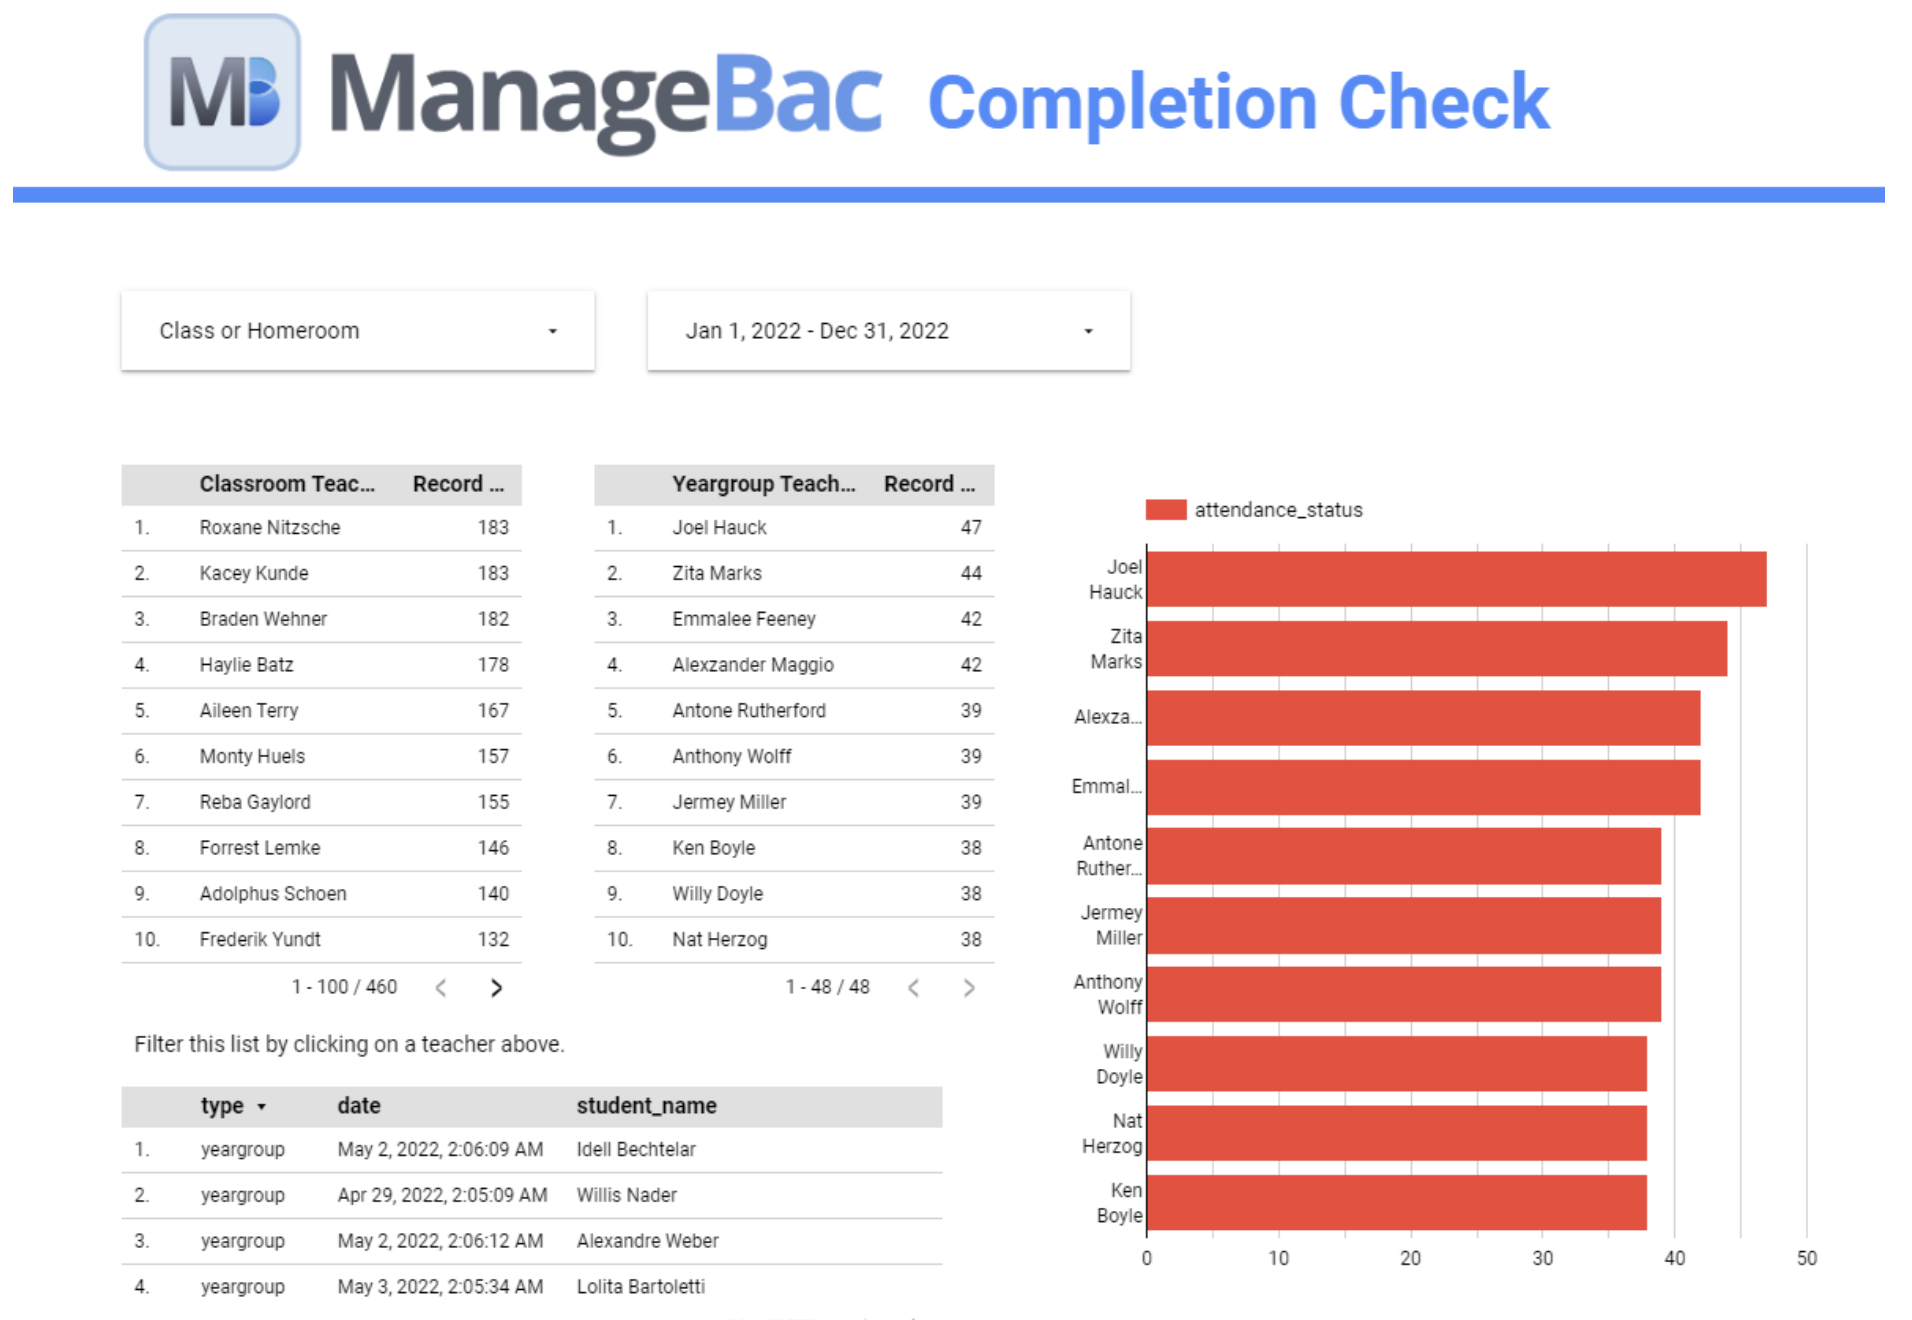Click the Apr 29, 2022, 2:05:09 AM date cell
Image resolution: width=1912 pixels, height=1320 pixels.
(442, 1196)
